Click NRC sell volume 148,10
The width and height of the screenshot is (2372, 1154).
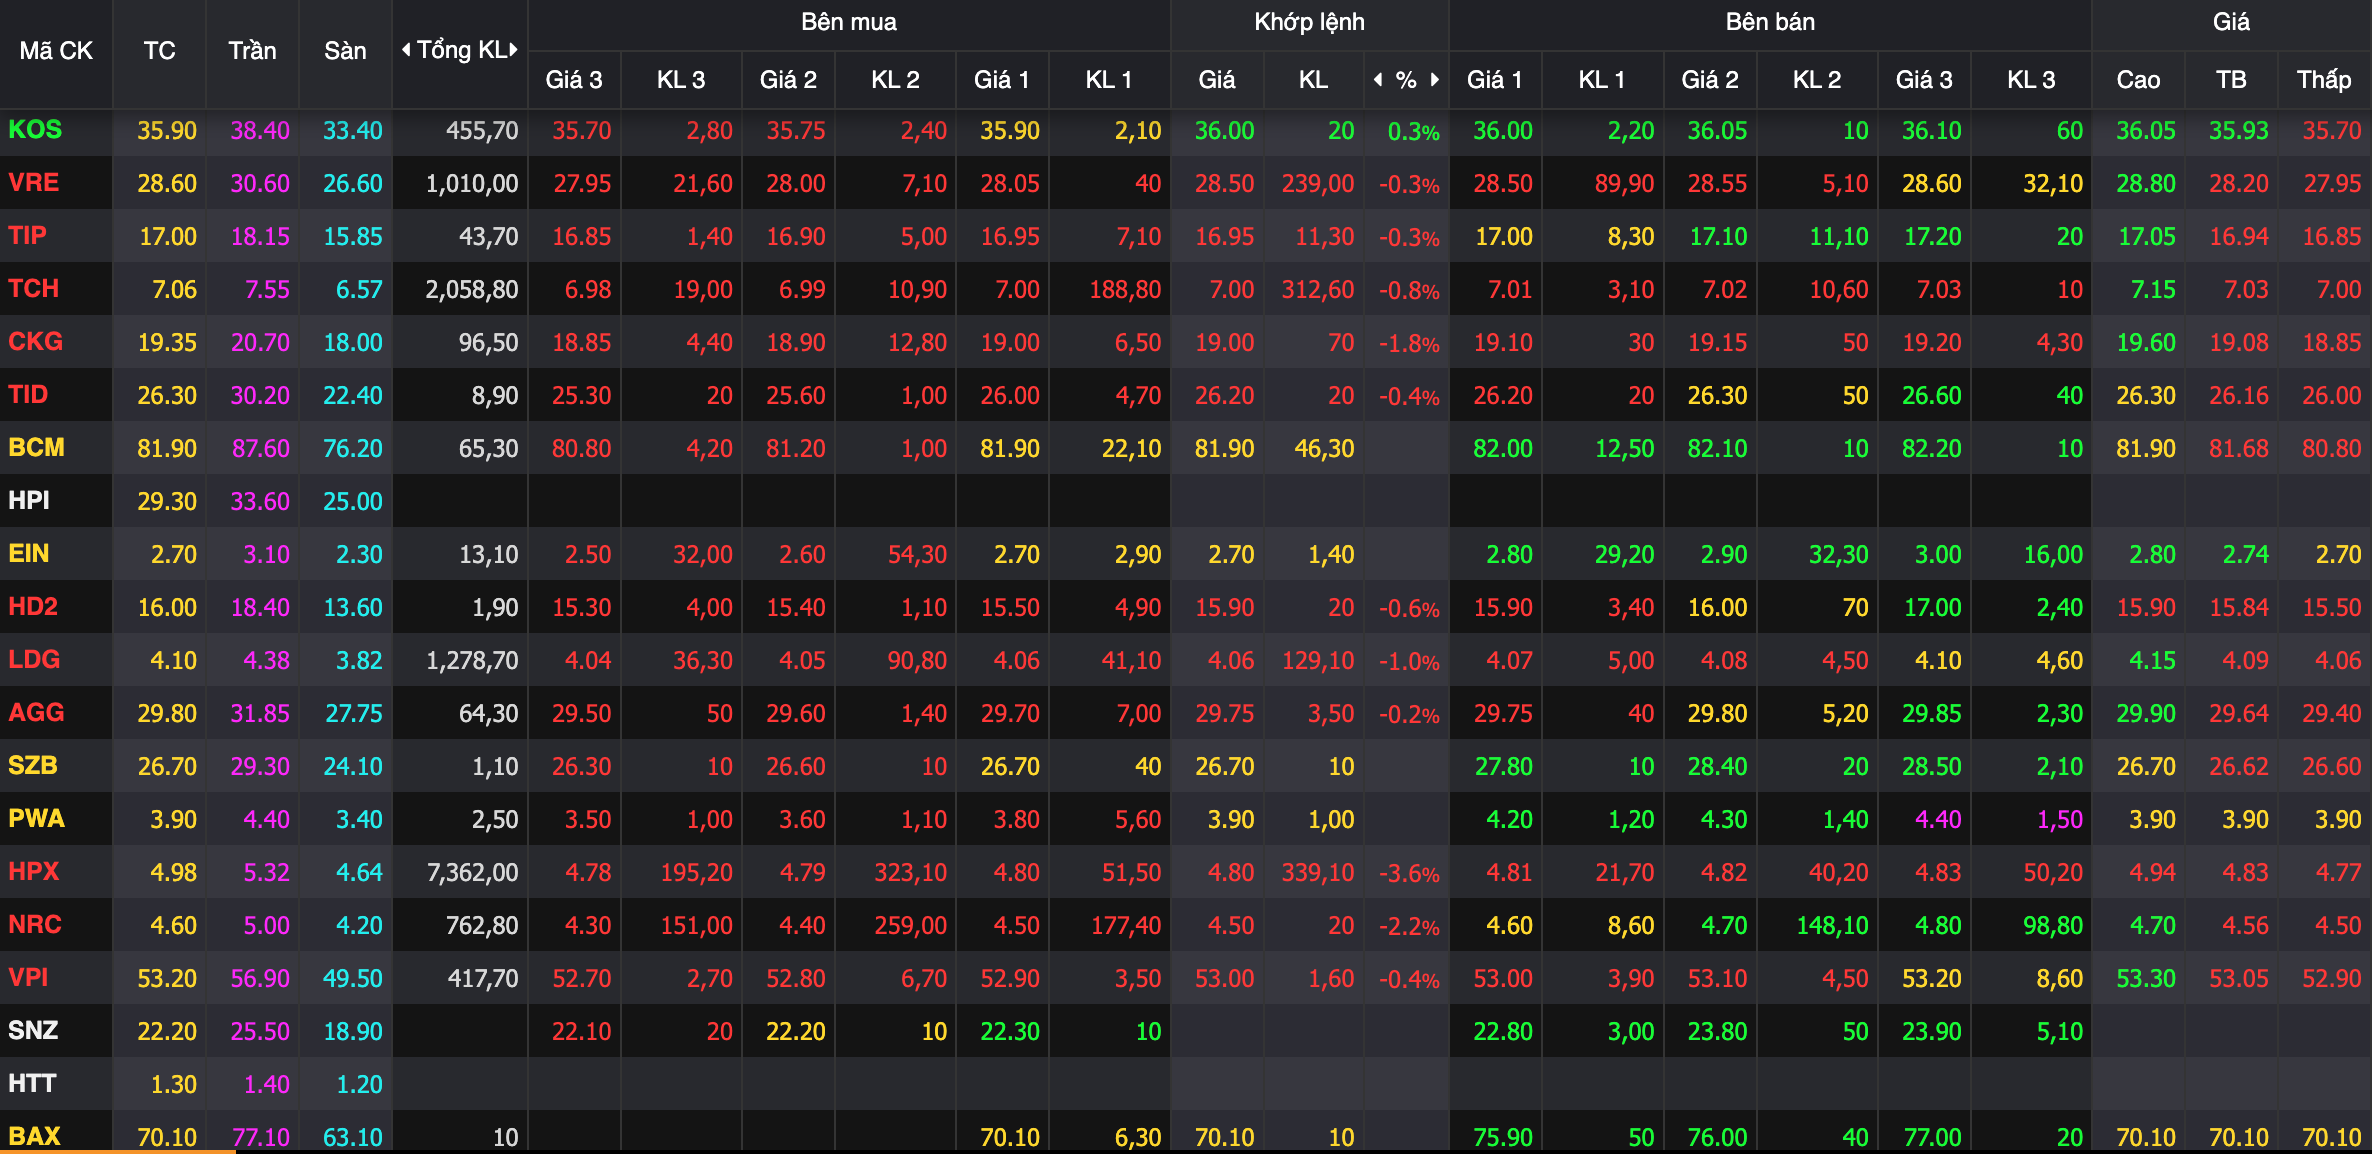(x=1832, y=926)
